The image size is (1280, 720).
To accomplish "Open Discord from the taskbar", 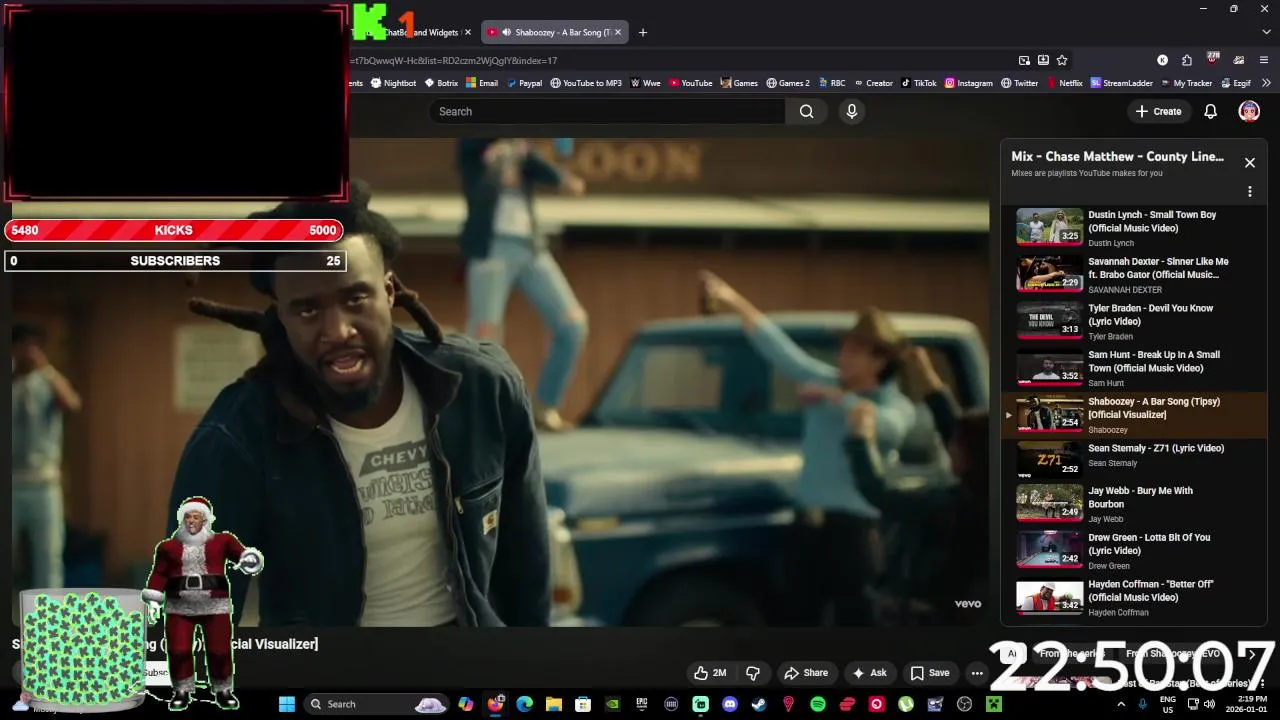I will pos(729,704).
